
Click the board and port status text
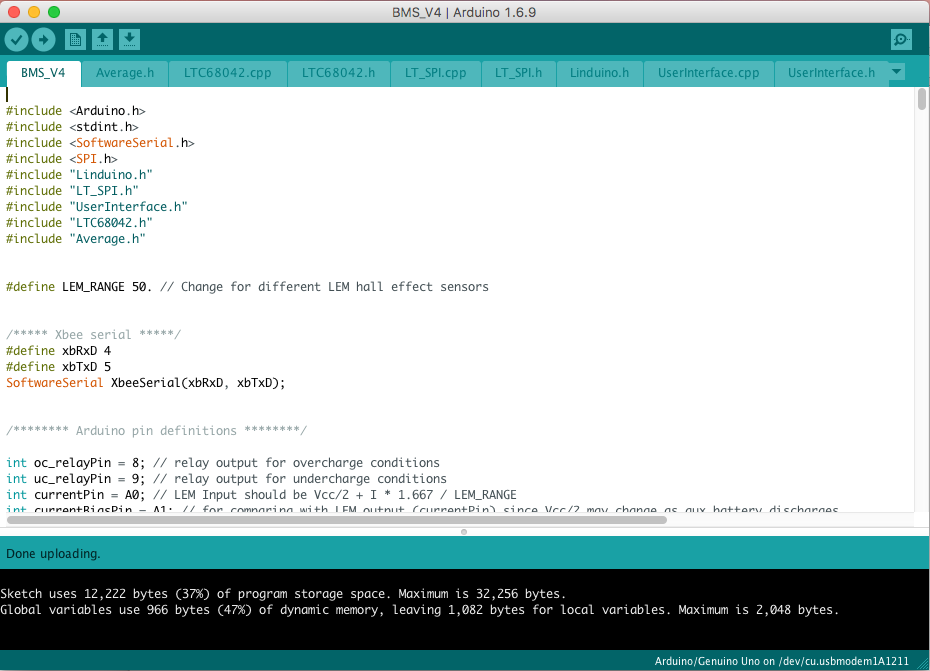click(782, 662)
